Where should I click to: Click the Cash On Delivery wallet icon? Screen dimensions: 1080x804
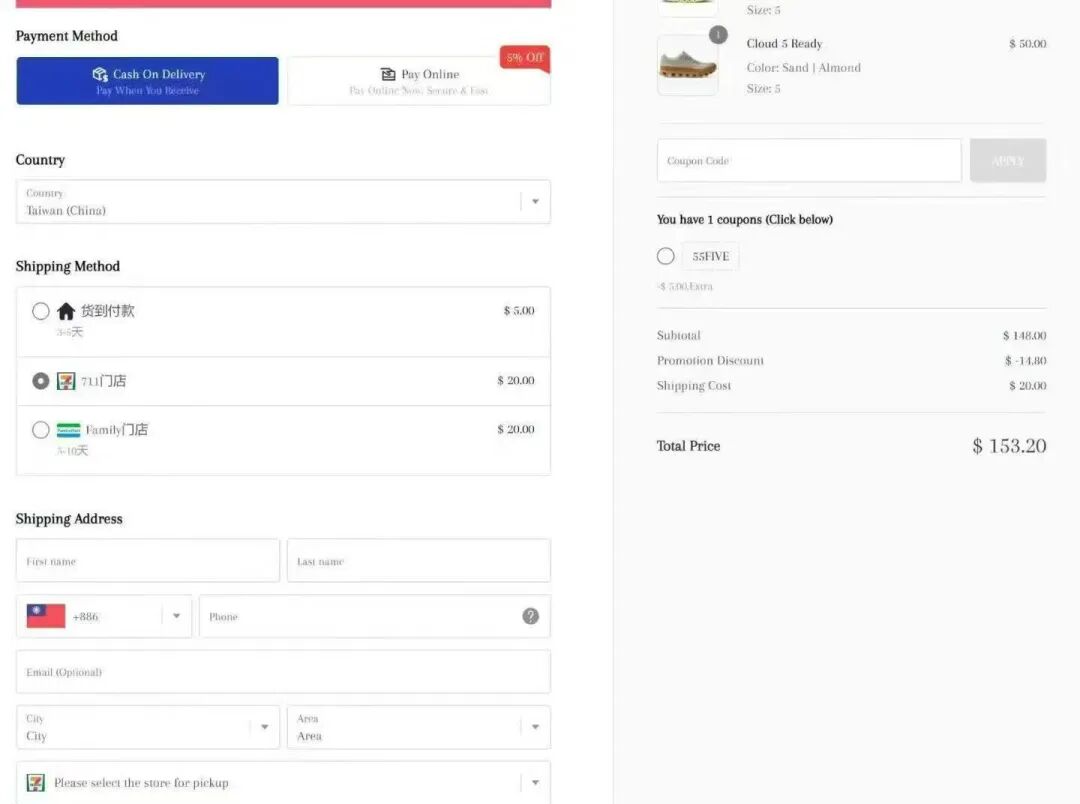click(x=100, y=74)
